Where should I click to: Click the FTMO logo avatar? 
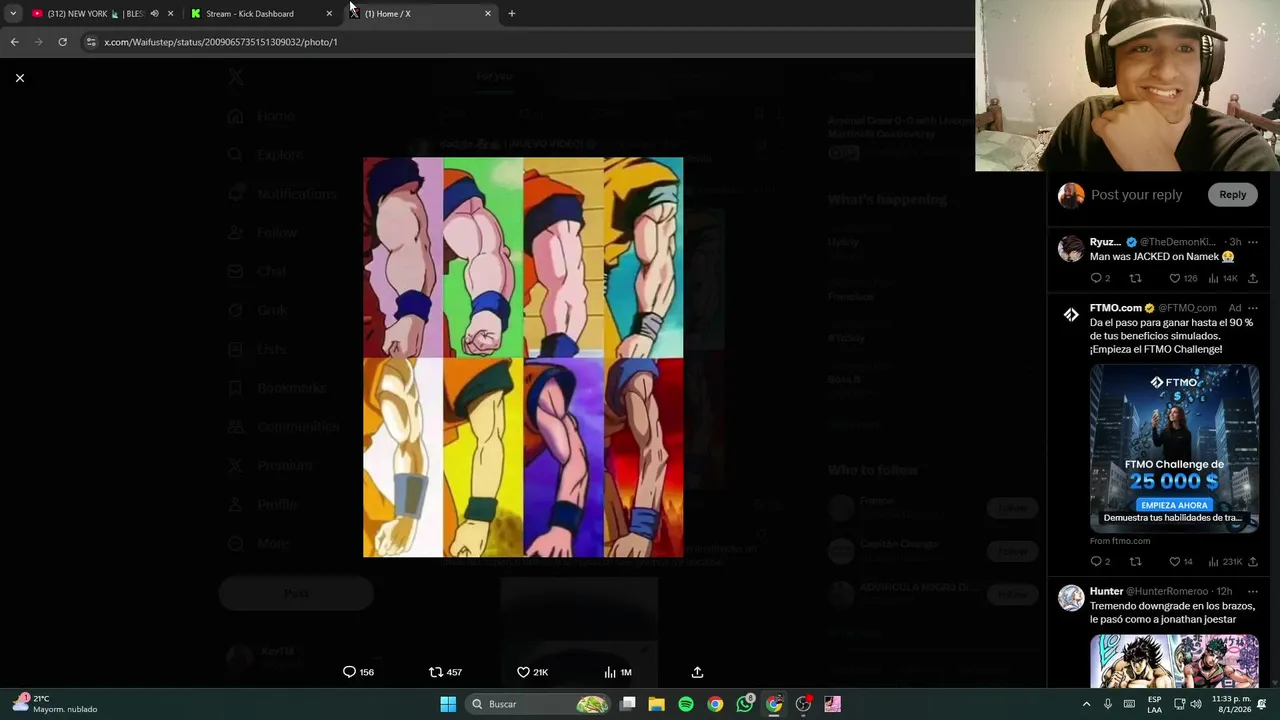tap(1071, 314)
